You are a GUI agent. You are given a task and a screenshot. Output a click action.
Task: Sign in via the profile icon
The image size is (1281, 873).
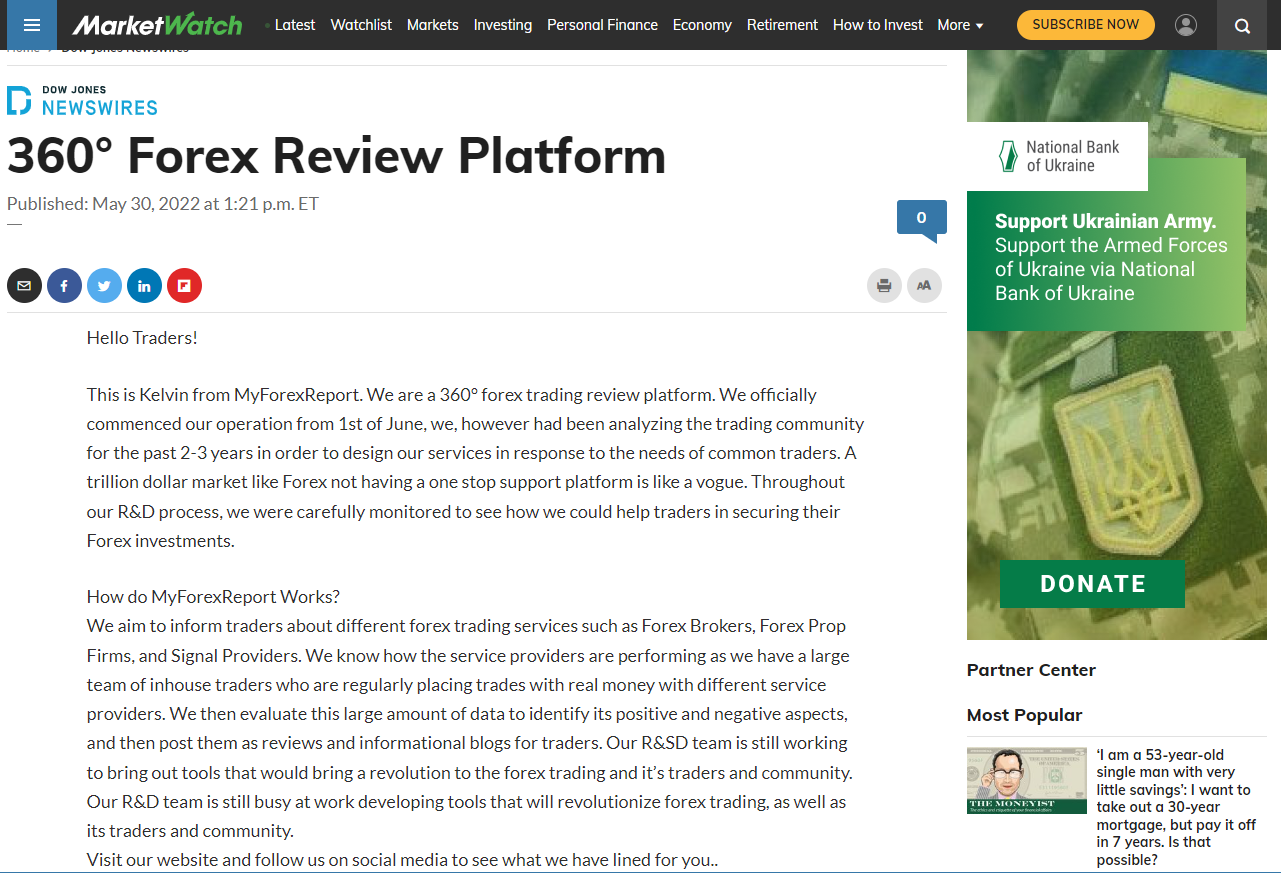[1186, 25]
